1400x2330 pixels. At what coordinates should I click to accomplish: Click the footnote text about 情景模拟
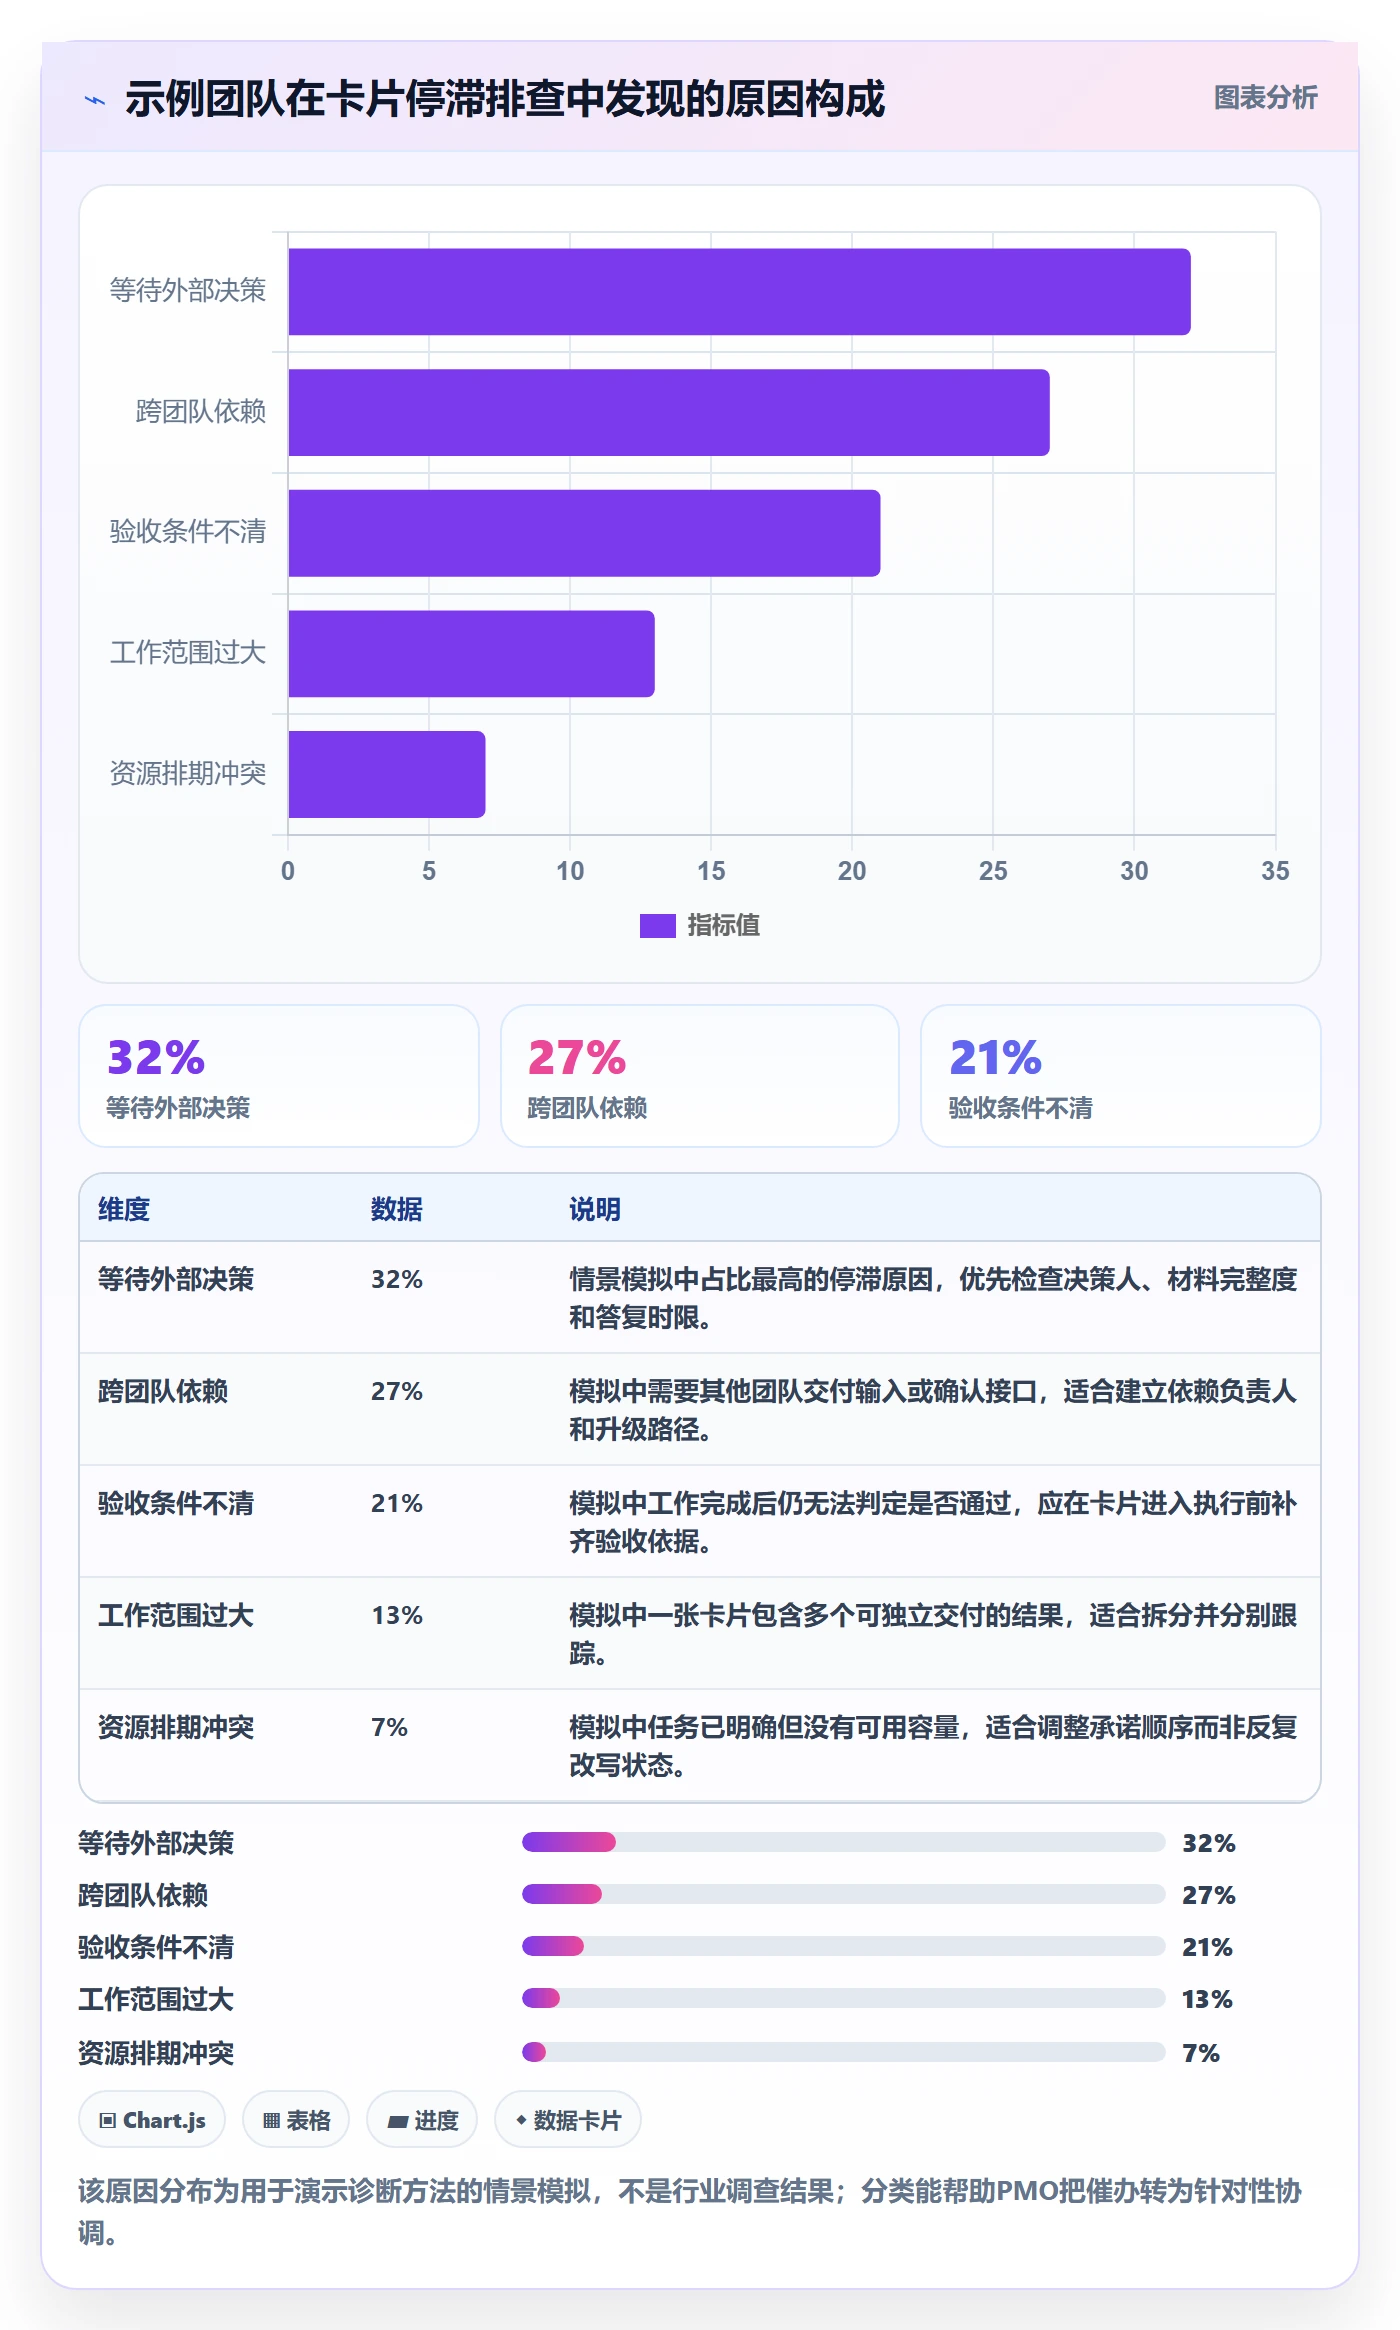(690, 2211)
